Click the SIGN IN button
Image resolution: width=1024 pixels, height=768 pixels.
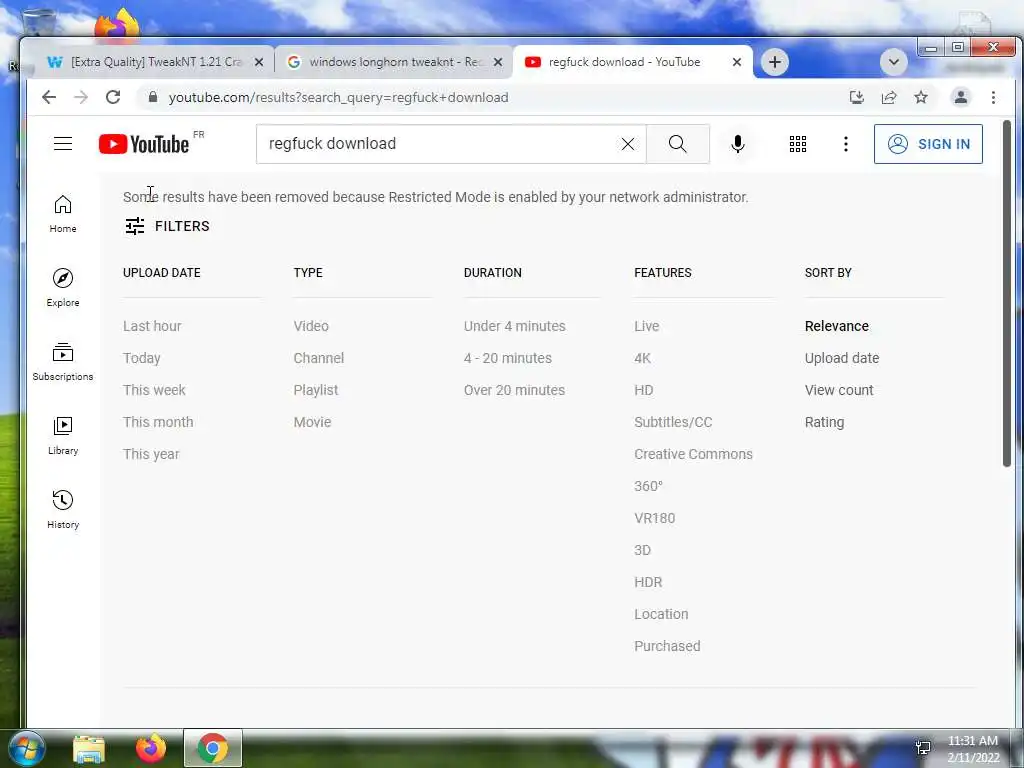tap(928, 144)
